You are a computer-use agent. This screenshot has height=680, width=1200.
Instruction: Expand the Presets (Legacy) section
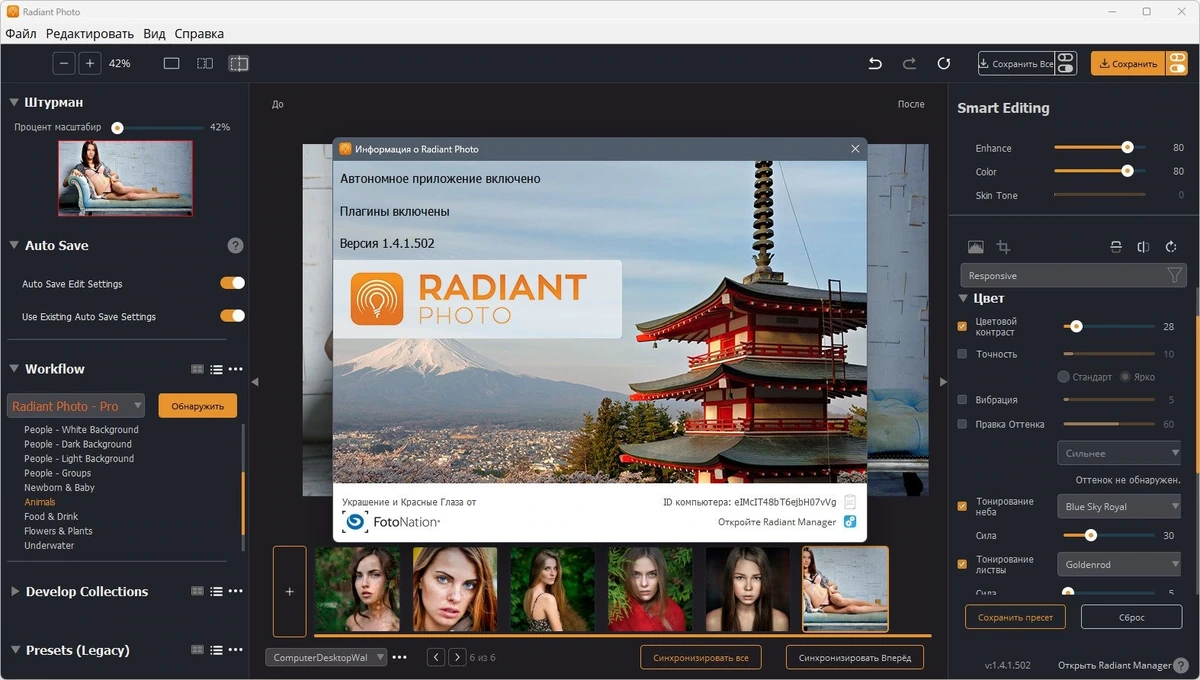point(14,650)
